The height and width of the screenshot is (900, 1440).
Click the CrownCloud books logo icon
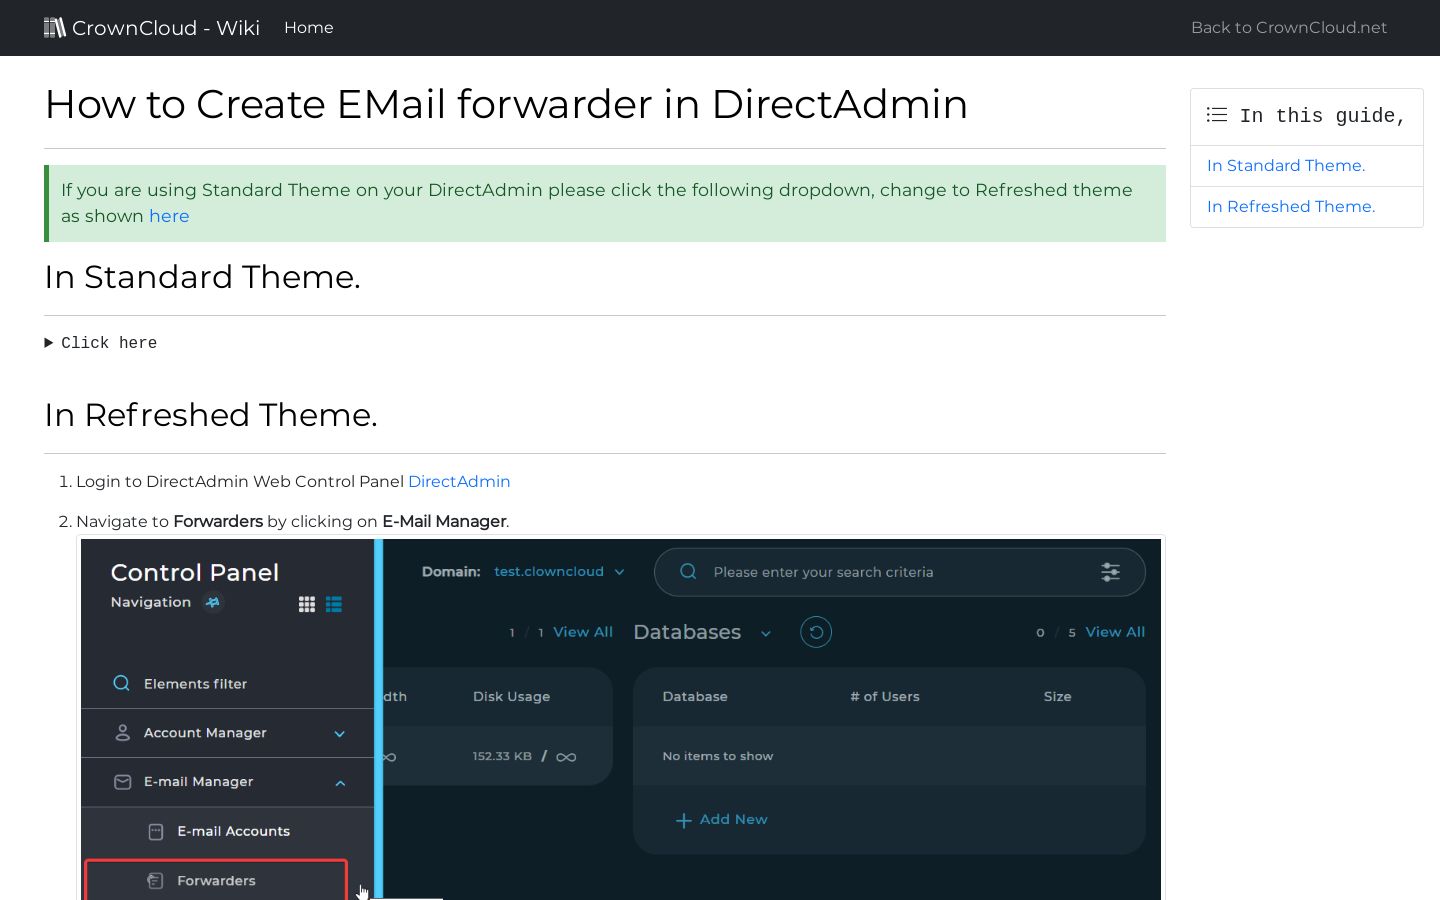[55, 26]
